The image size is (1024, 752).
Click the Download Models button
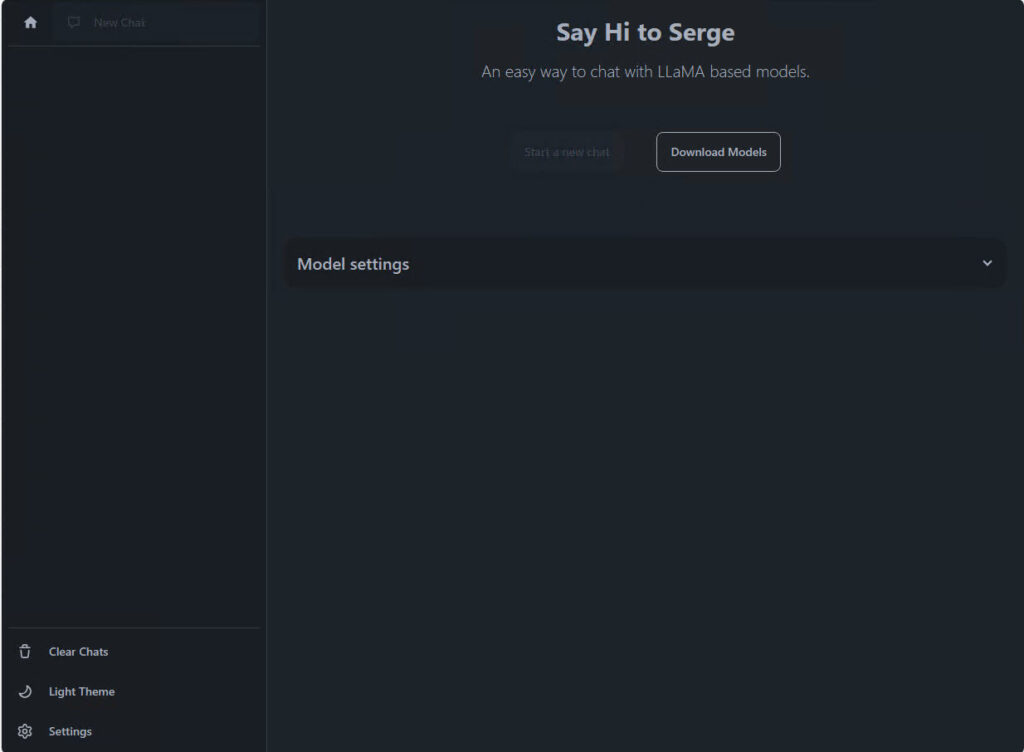(x=718, y=152)
